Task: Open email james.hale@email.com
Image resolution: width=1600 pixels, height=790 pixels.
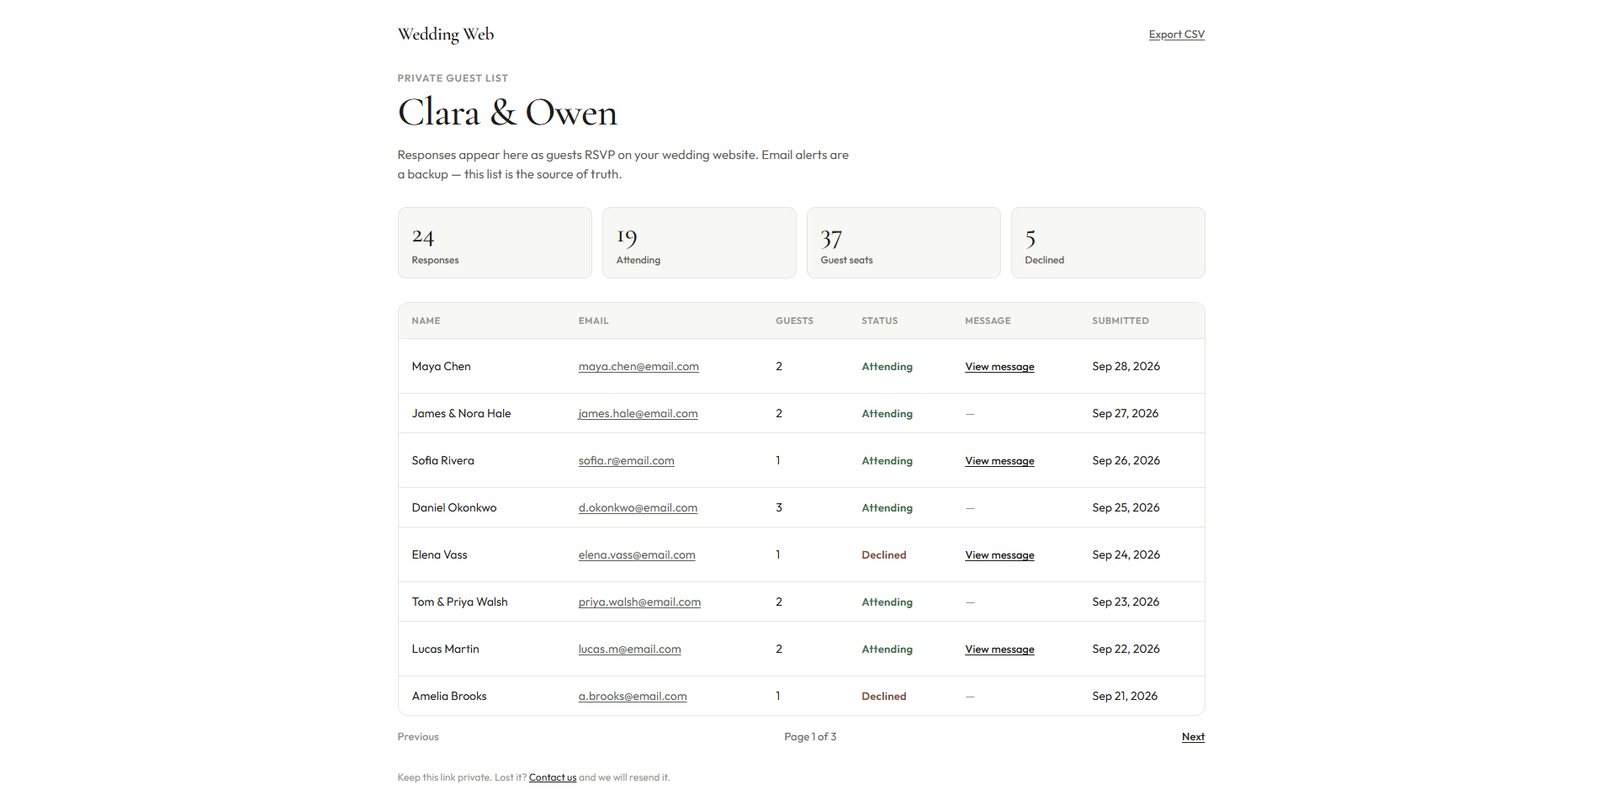Action: click(x=638, y=413)
